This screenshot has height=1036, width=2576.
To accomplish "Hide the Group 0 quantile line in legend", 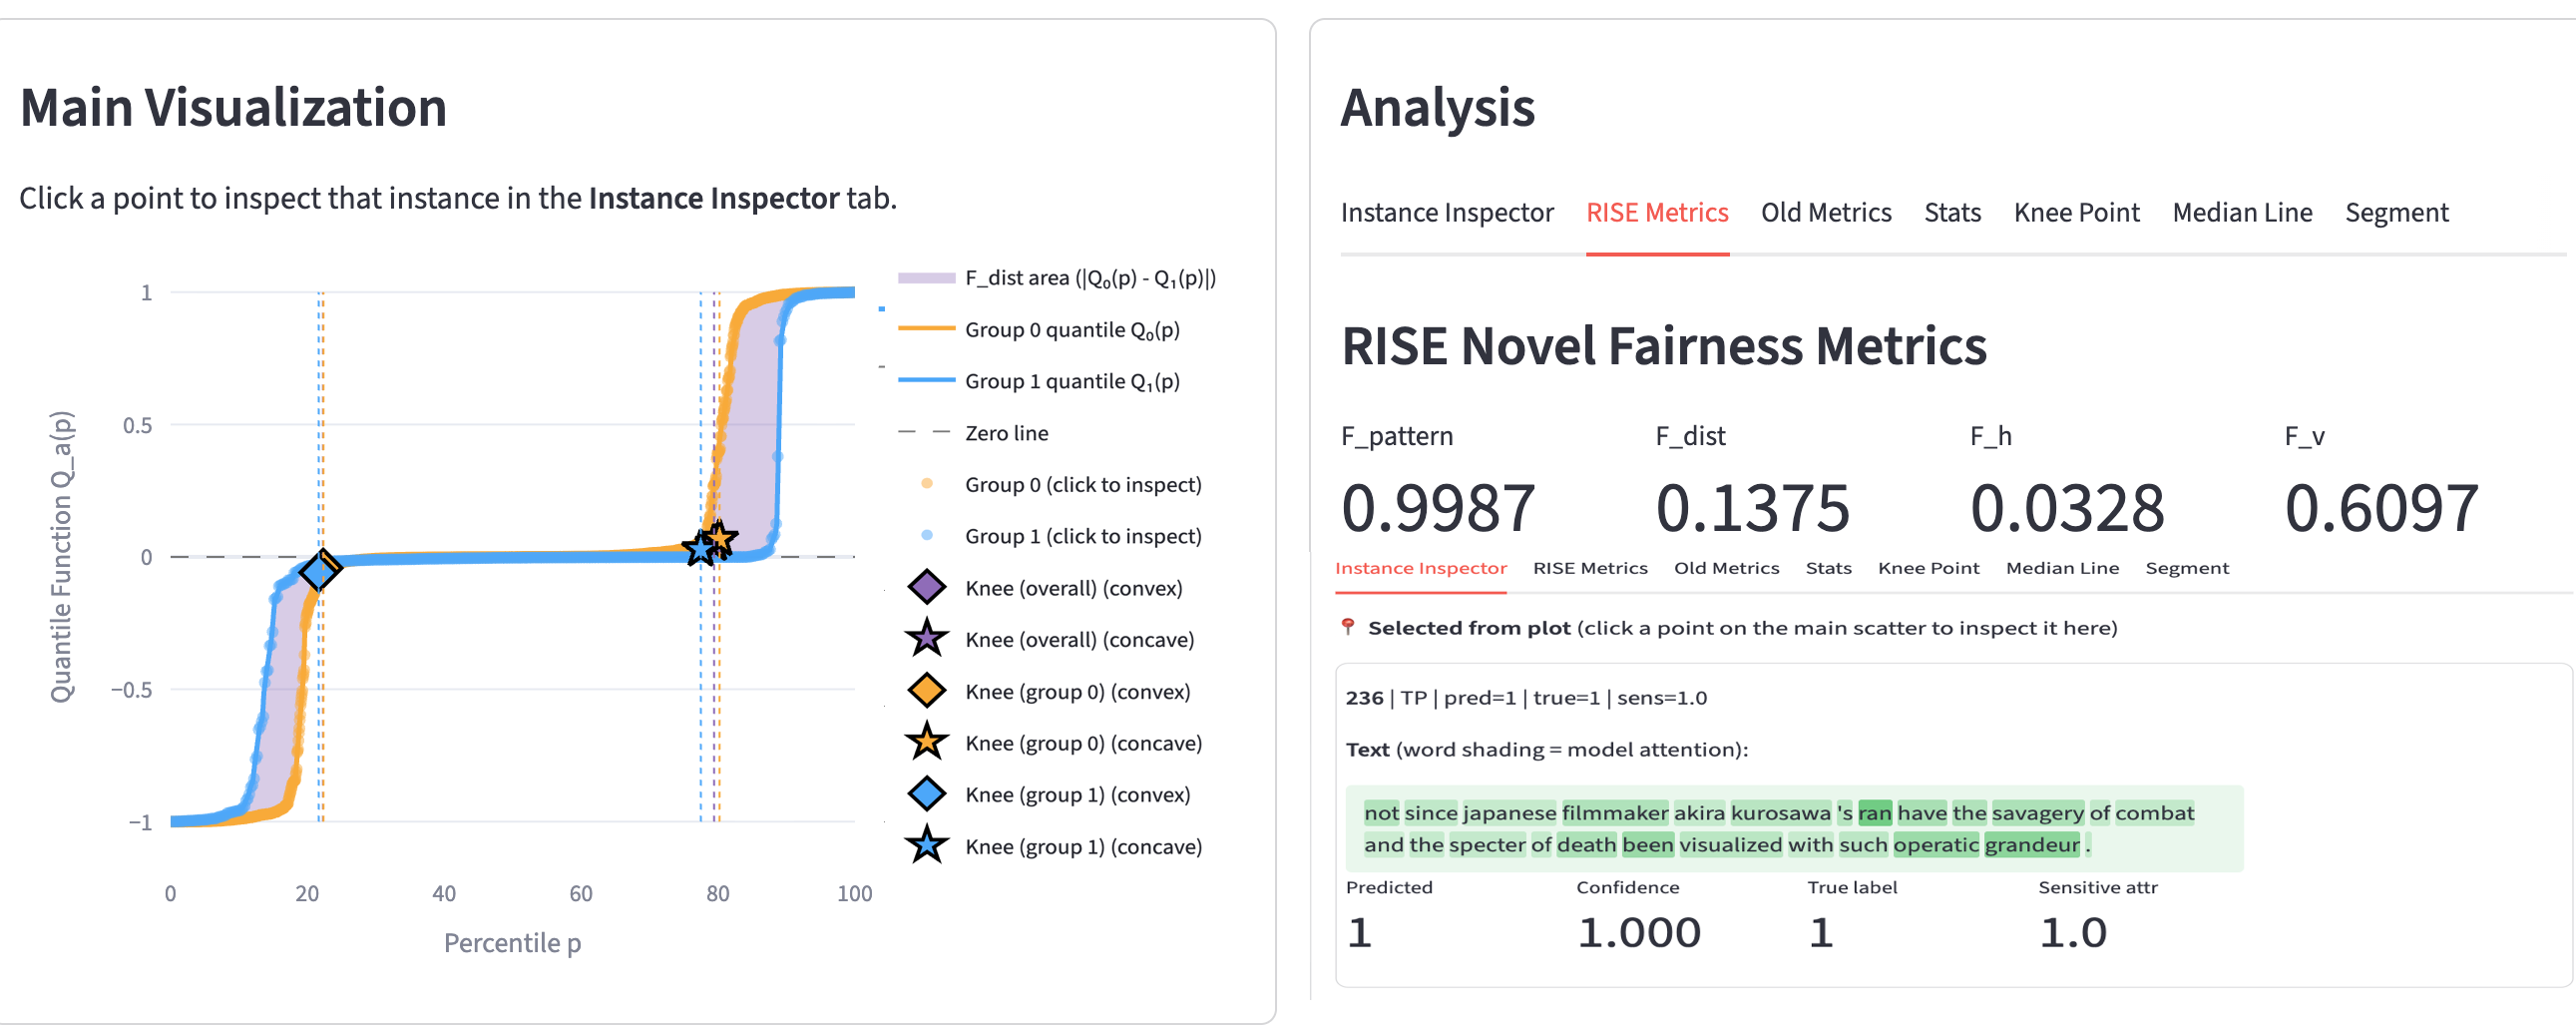I will (1071, 330).
